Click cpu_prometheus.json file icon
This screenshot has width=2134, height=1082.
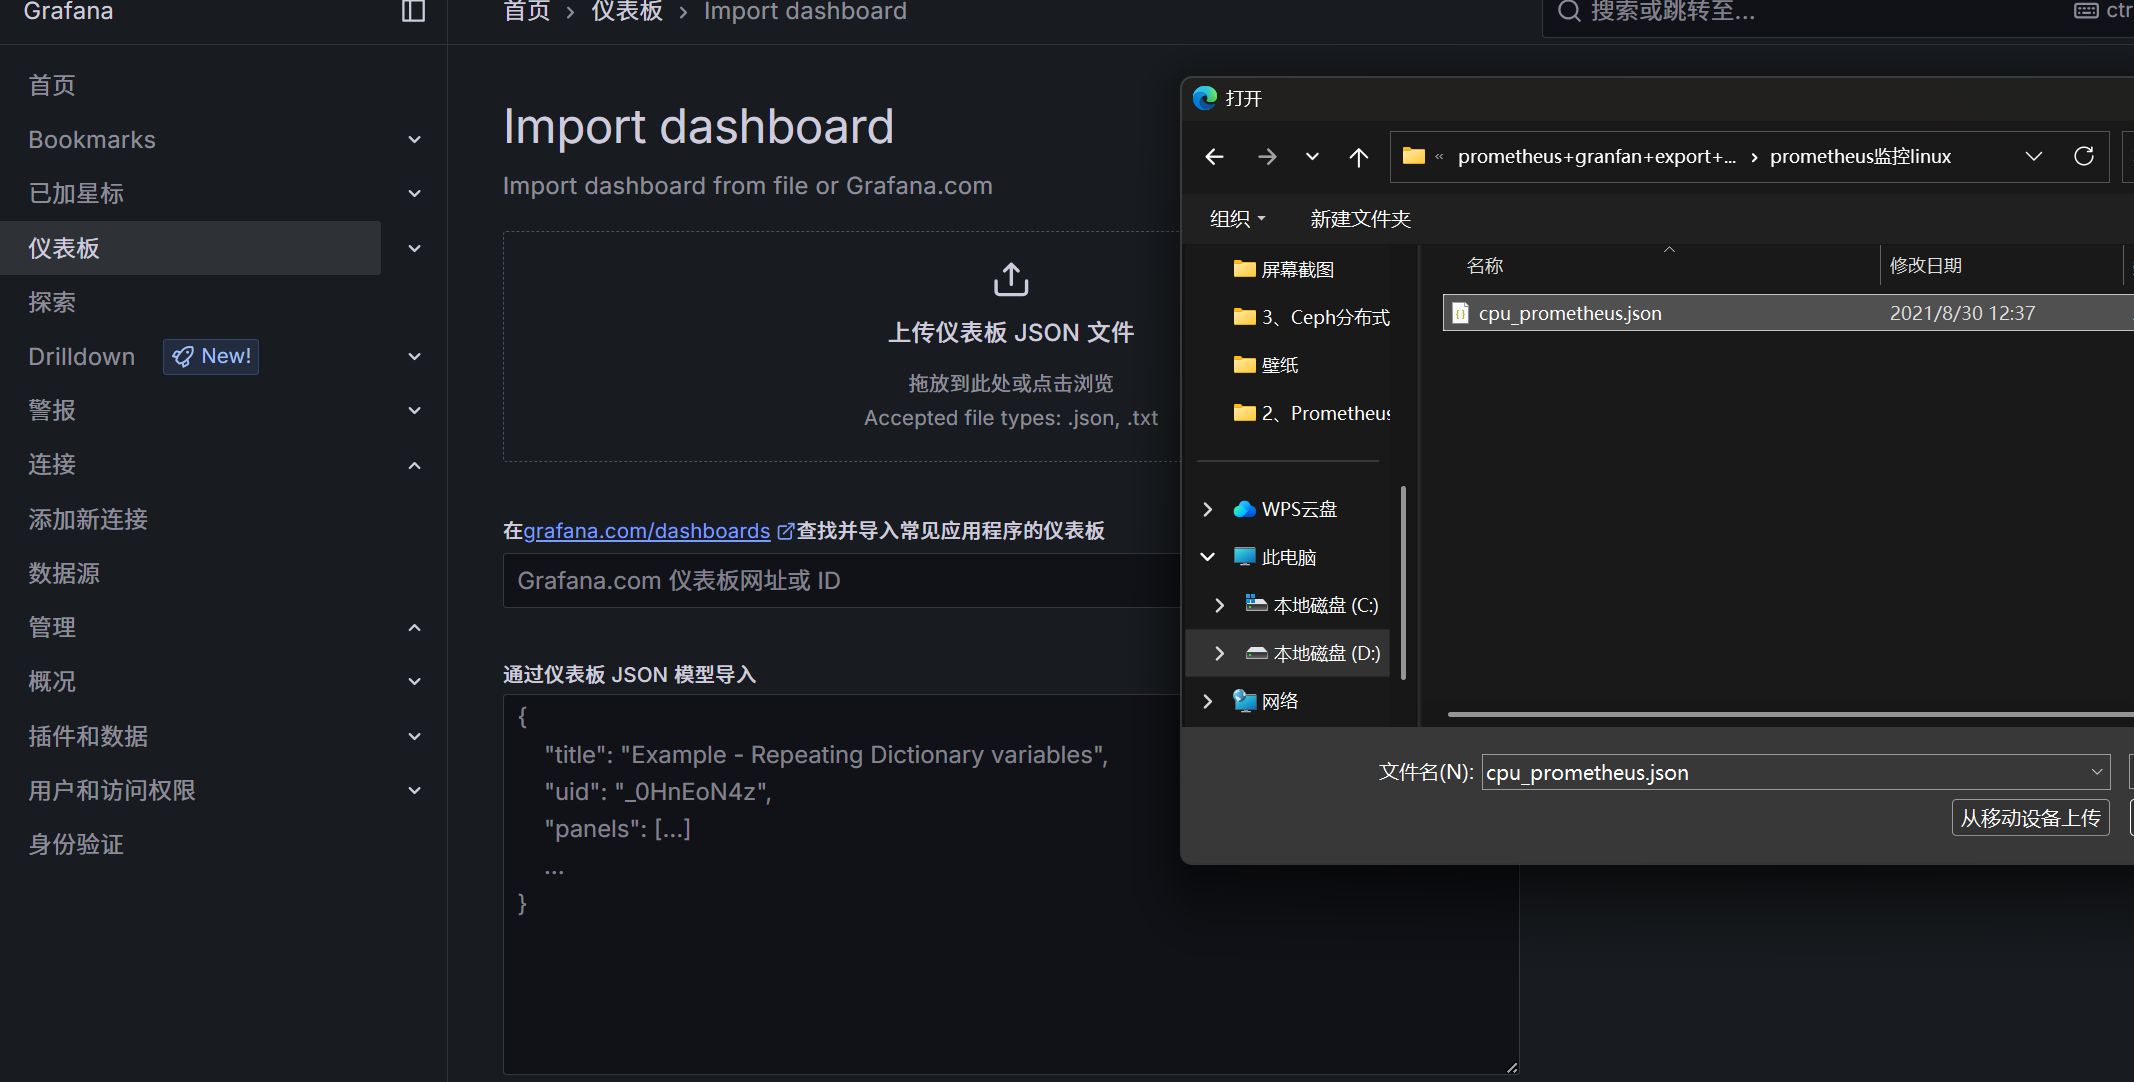(x=1460, y=313)
